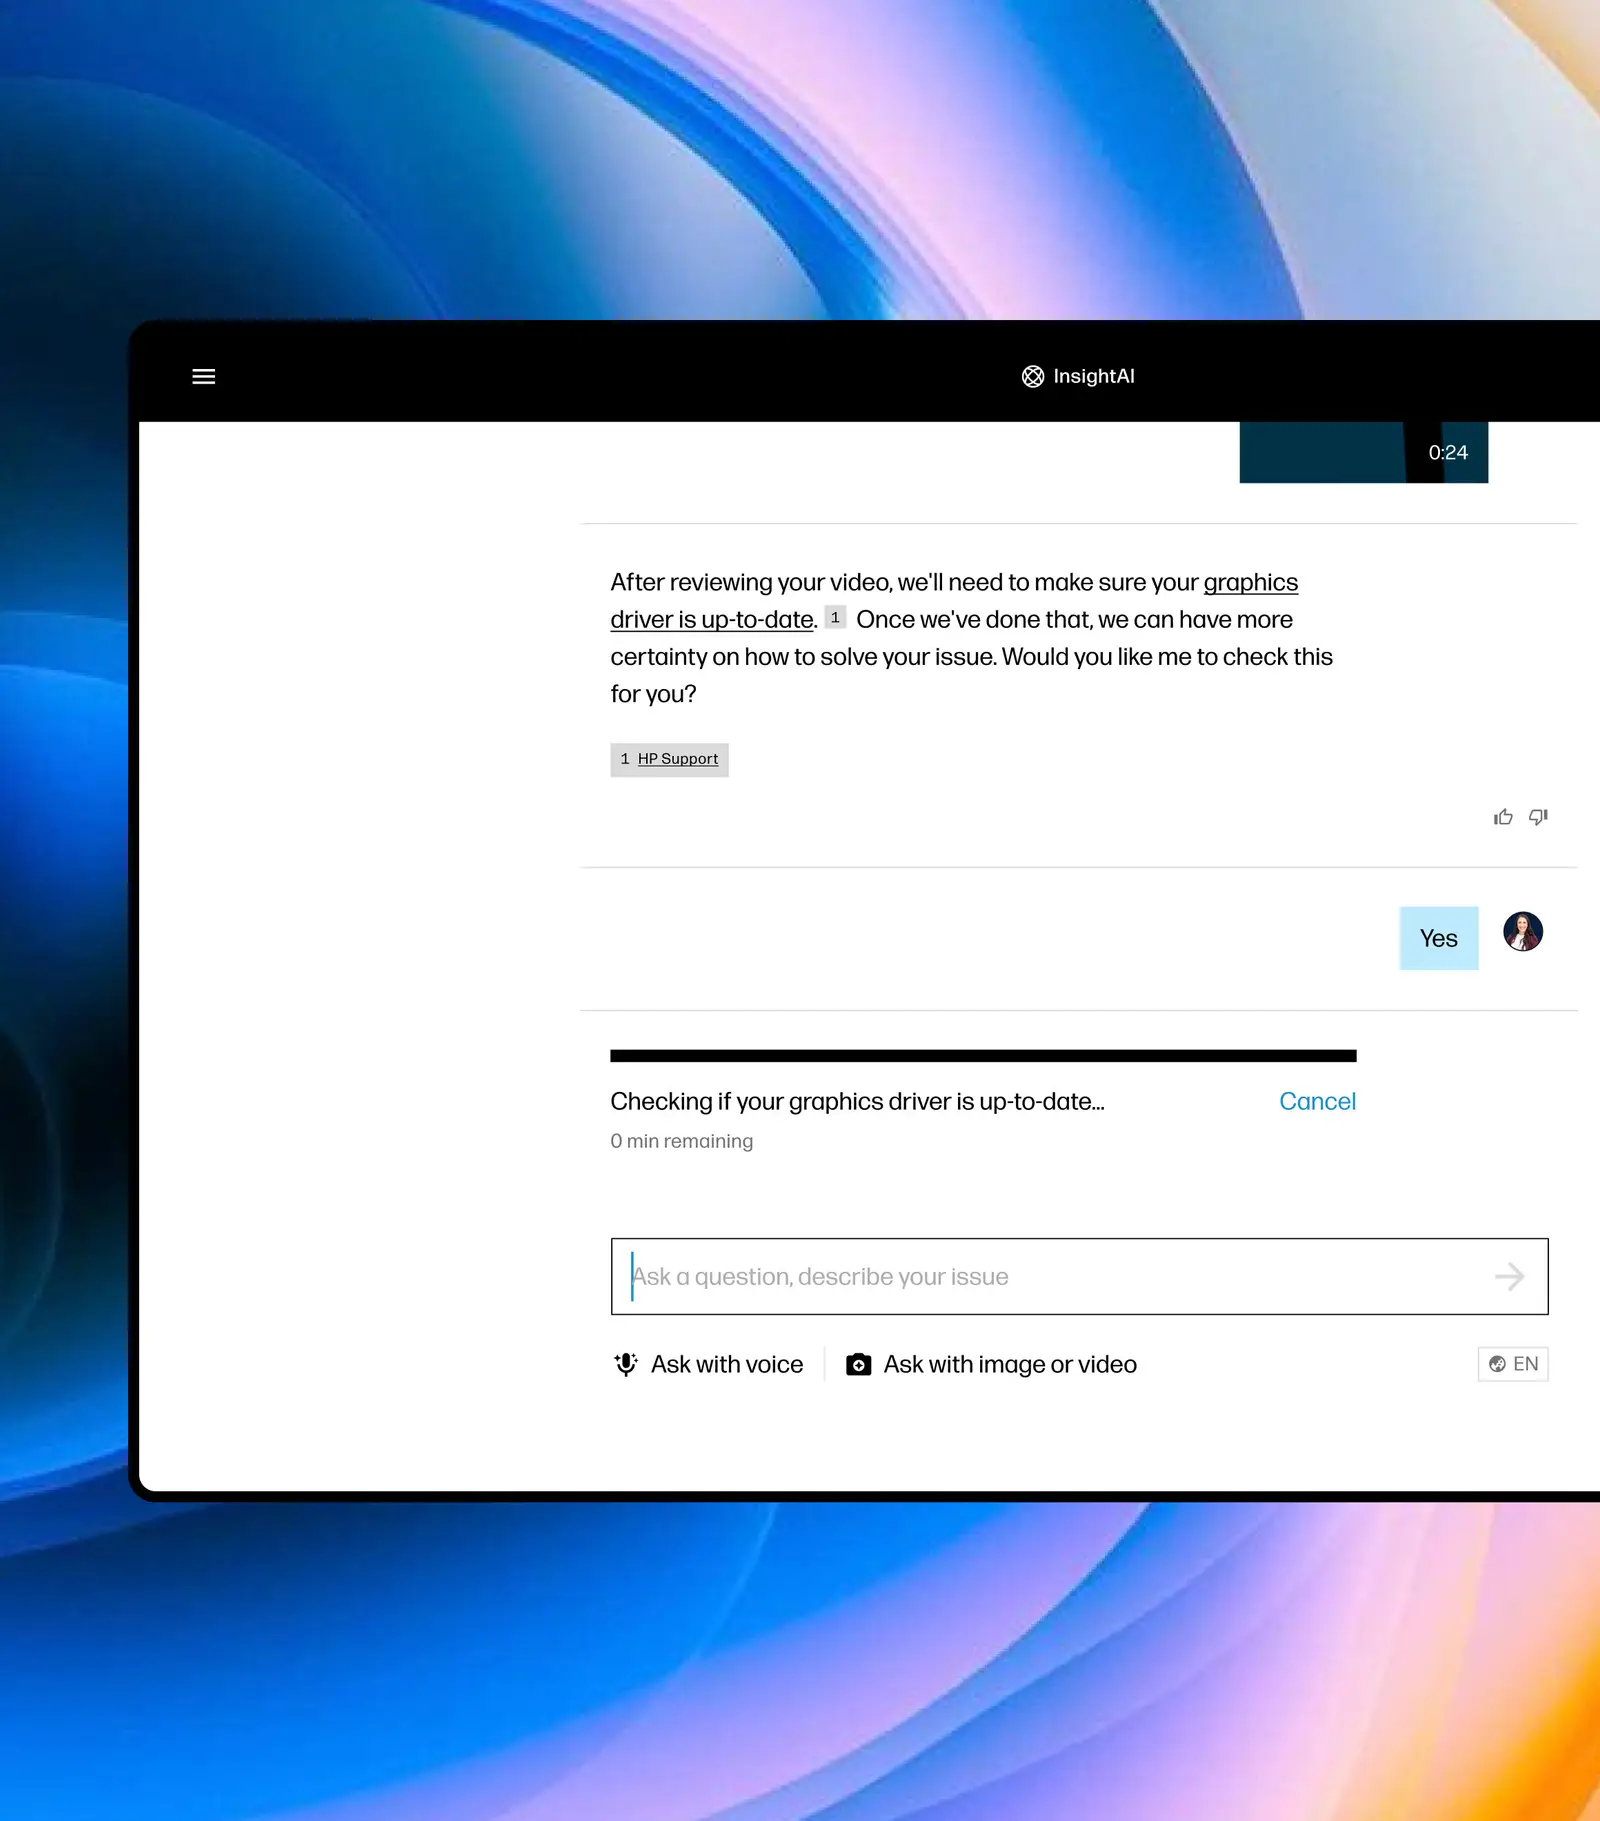Click the InsightAI logo icon

pyautogui.click(x=1033, y=376)
